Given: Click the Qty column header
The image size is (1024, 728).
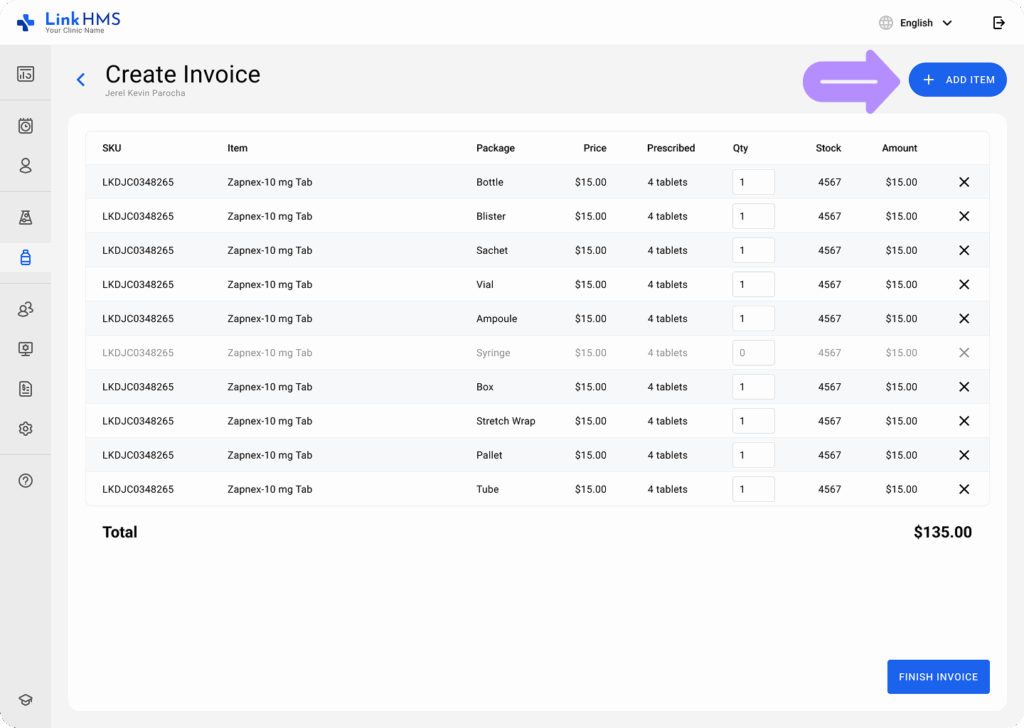Looking at the screenshot, I should click(x=740, y=148).
